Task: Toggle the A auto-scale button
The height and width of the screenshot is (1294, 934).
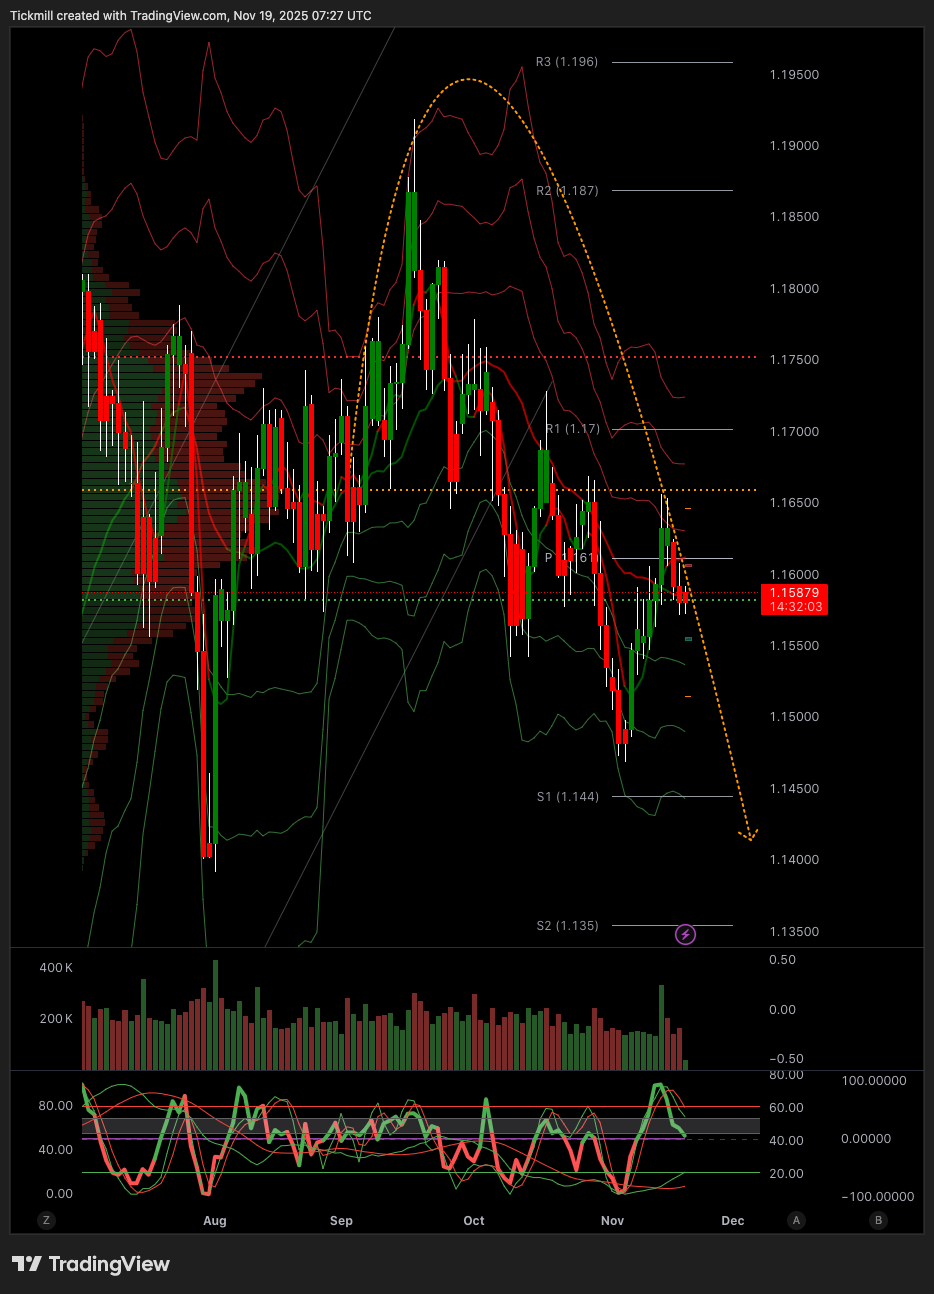Action: pyautogui.click(x=796, y=1220)
